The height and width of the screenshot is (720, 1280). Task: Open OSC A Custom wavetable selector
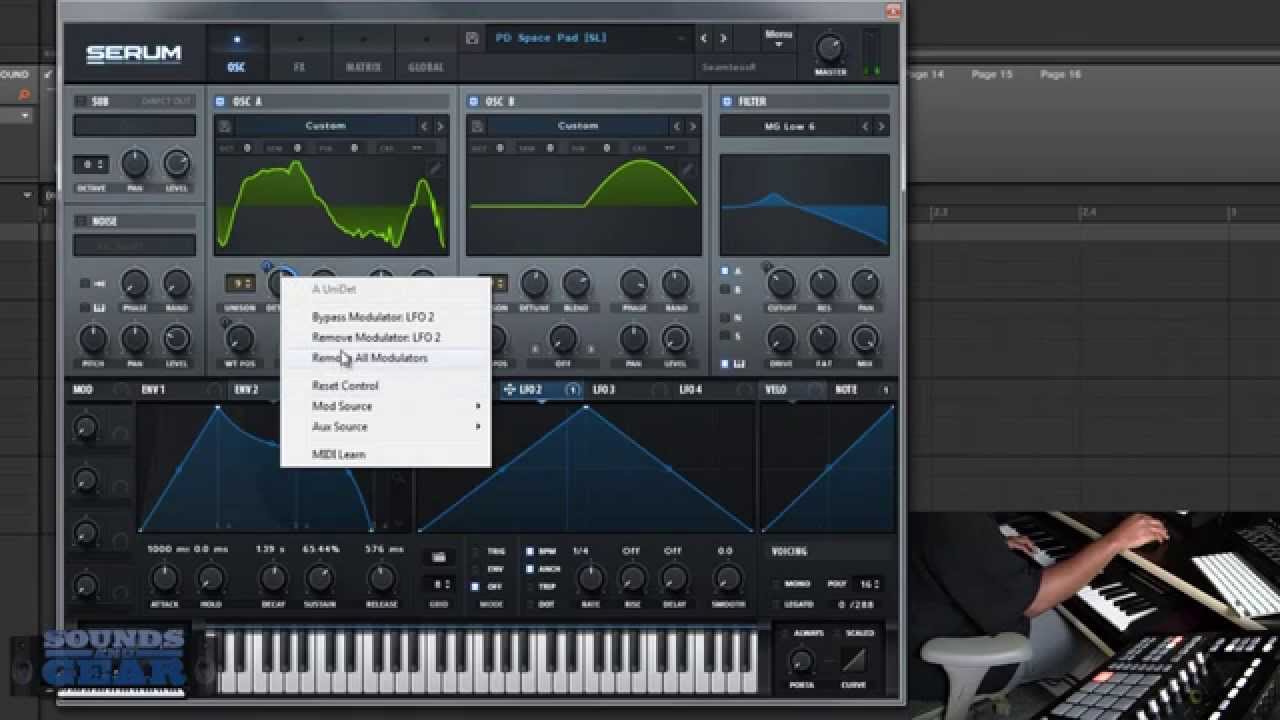326,126
